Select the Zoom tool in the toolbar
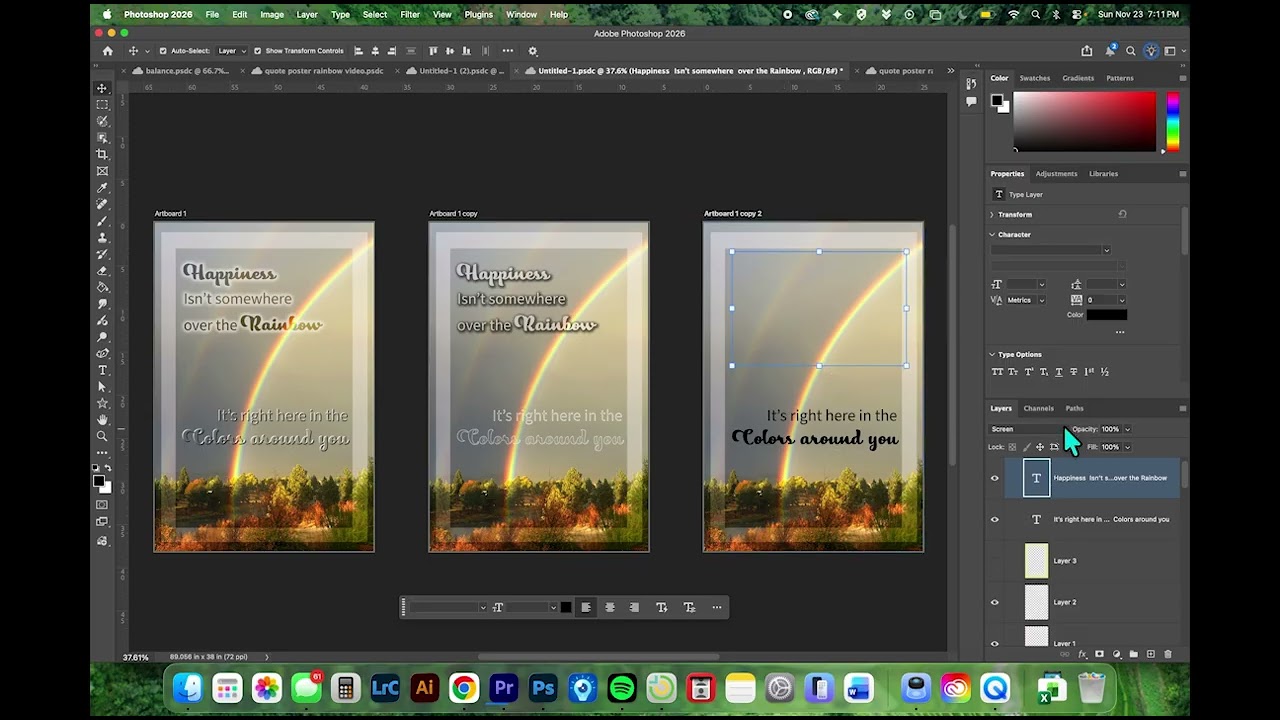 (102, 436)
